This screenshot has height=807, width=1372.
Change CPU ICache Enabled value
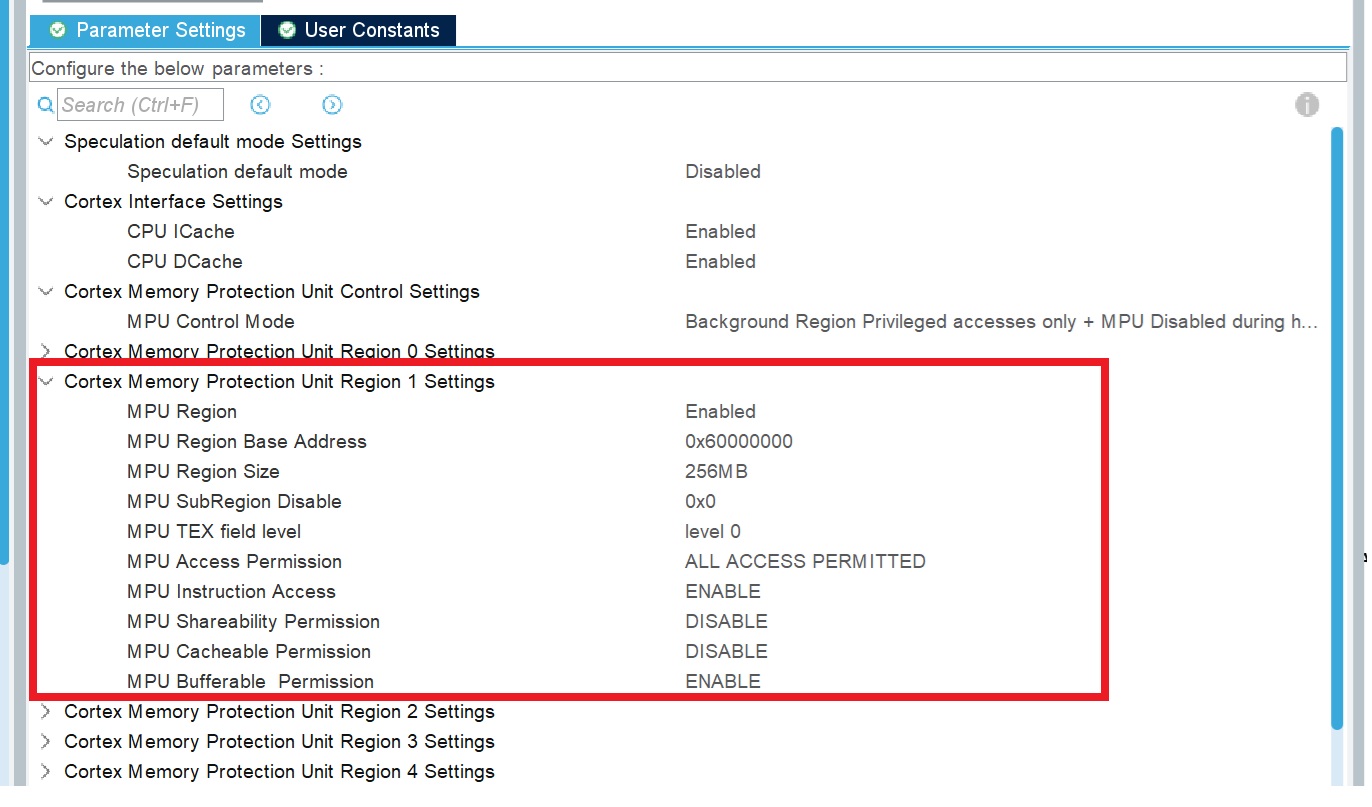[720, 231]
